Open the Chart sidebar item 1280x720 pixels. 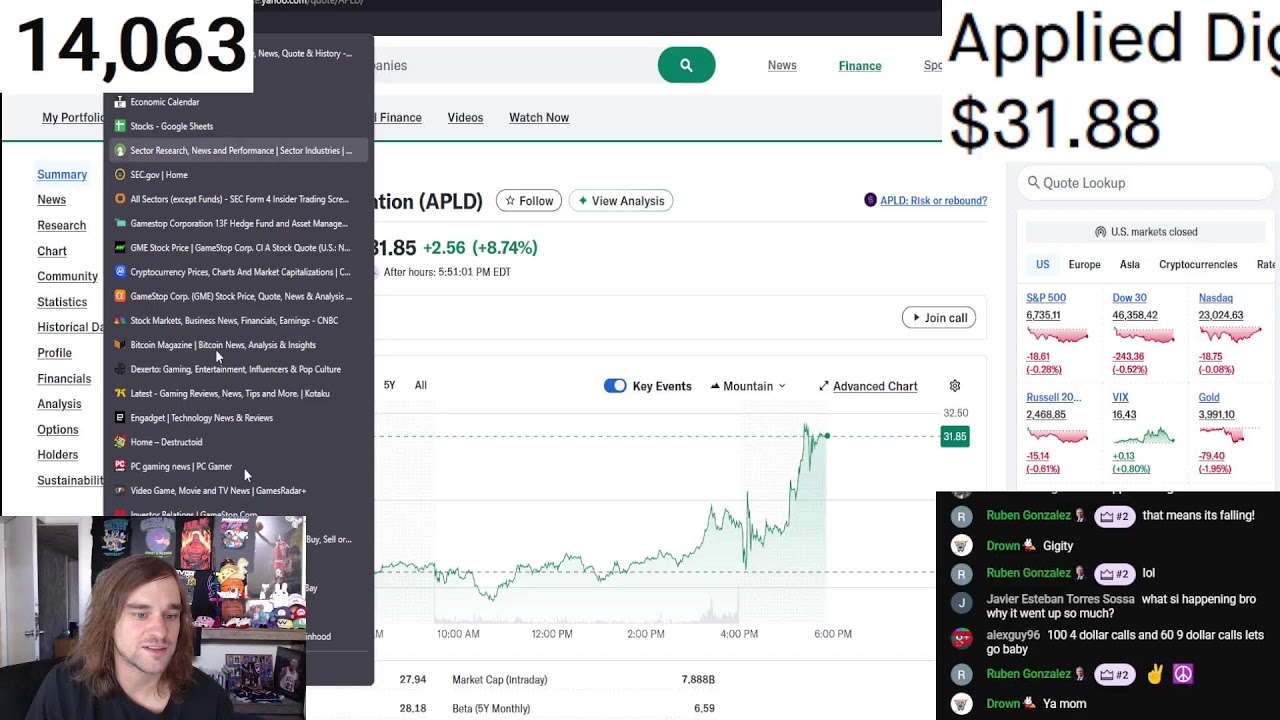click(52, 252)
